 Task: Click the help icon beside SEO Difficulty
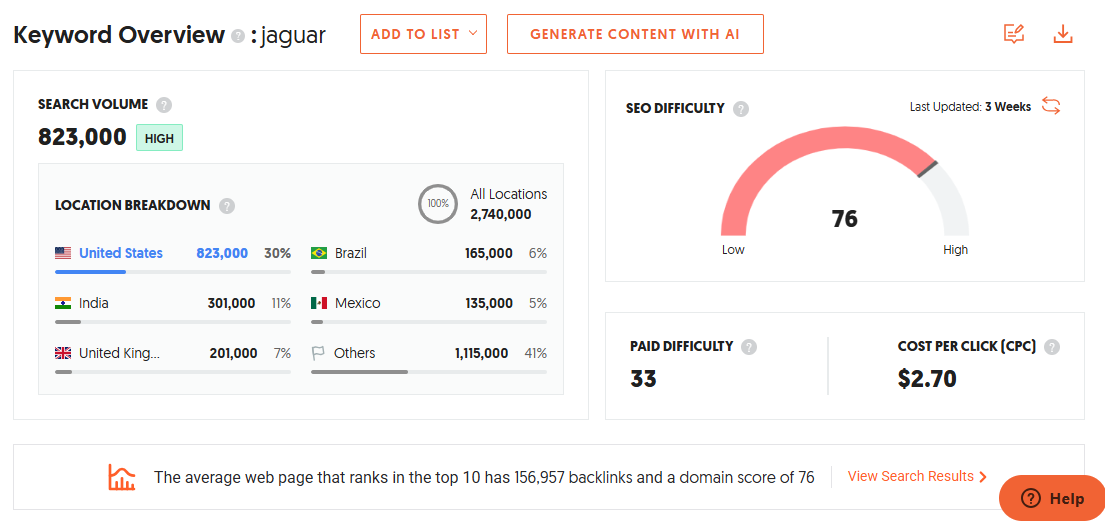pyautogui.click(x=741, y=109)
